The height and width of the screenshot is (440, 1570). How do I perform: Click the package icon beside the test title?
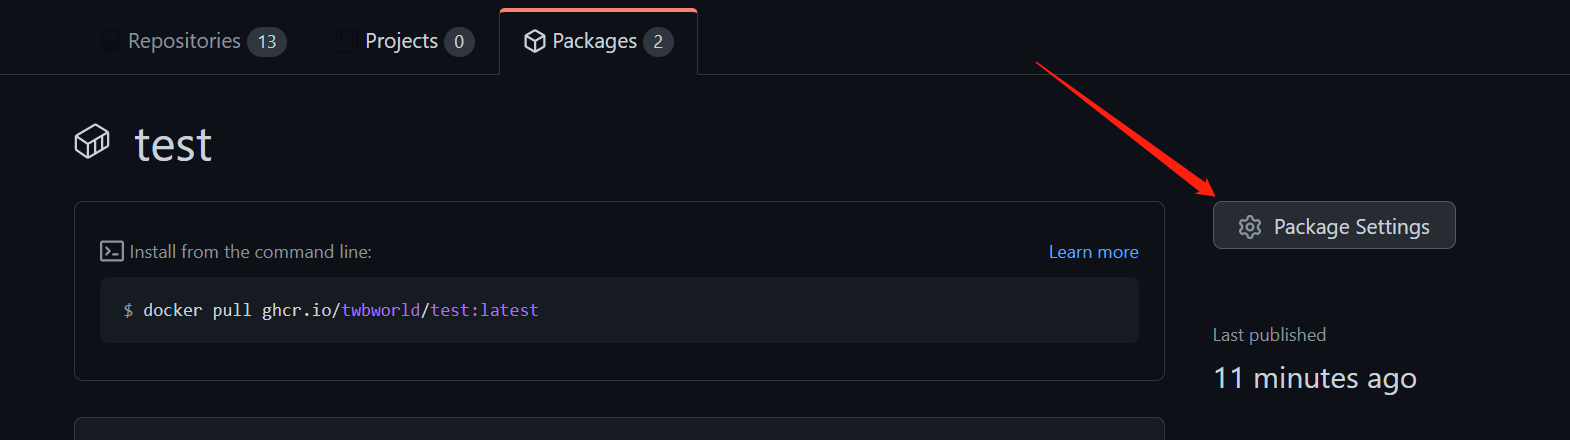point(92,142)
